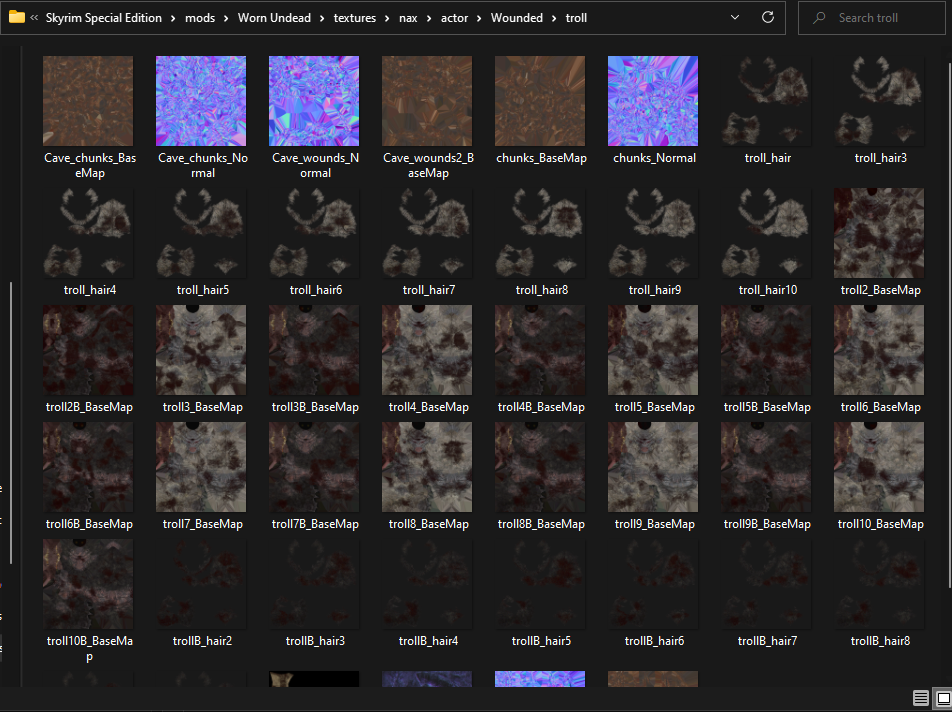Switch to details view layout
Viewport: 952px width, 712px height.
pos(920,698)
